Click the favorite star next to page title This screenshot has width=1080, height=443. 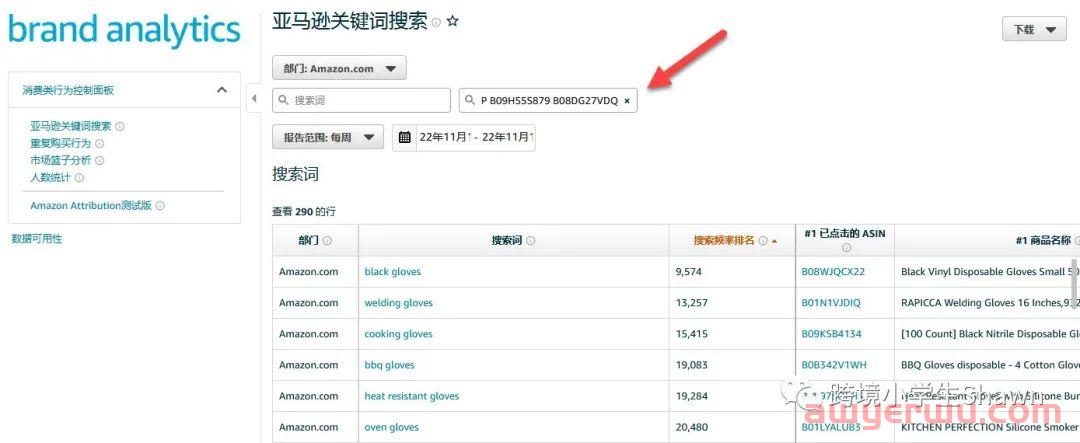click(453, 21)
